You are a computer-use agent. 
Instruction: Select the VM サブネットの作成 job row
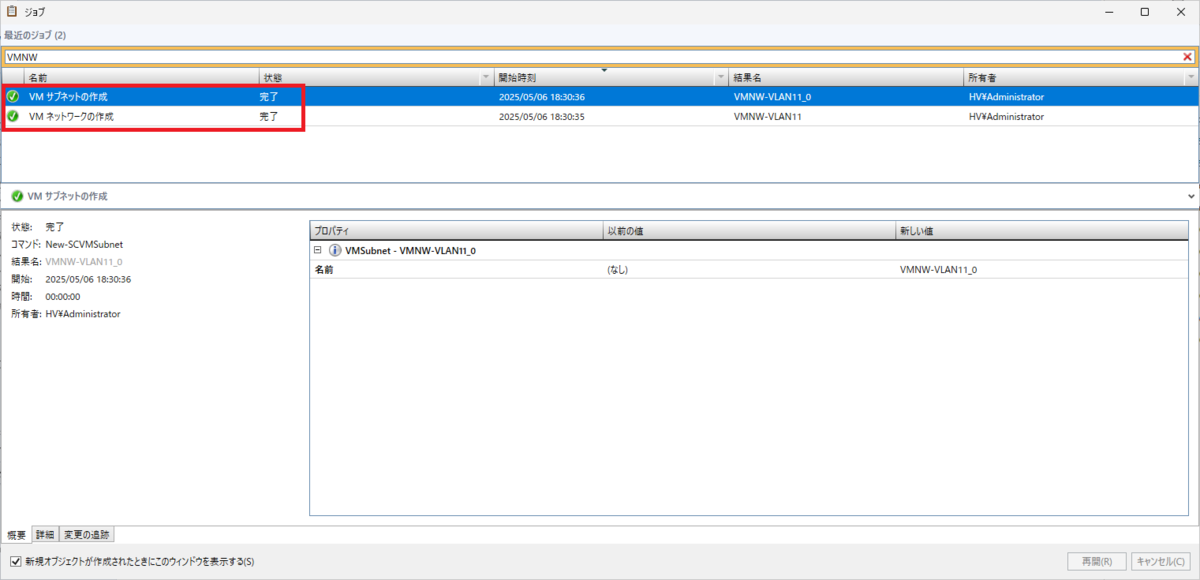[600, 97]
